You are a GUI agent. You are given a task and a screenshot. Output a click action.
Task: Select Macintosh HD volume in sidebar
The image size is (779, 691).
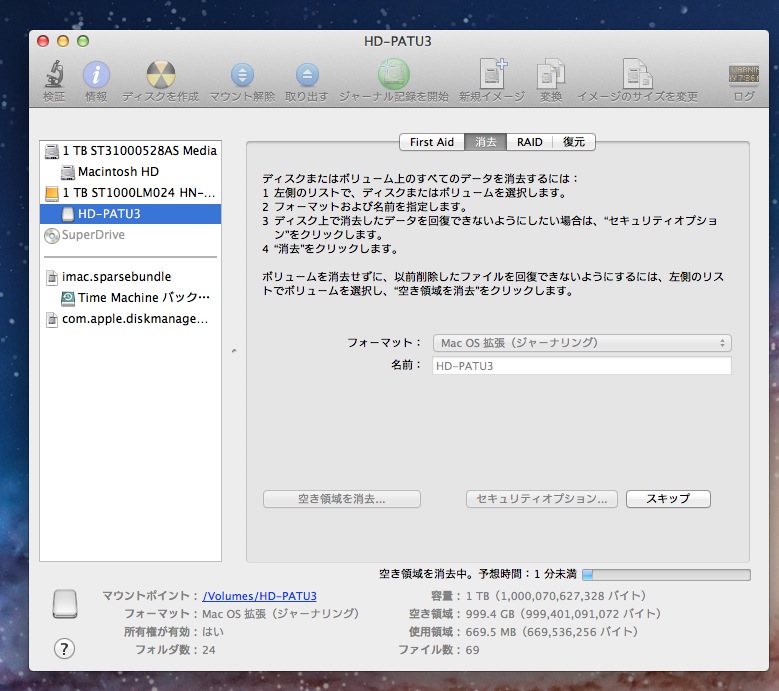[x=131, y=172]
